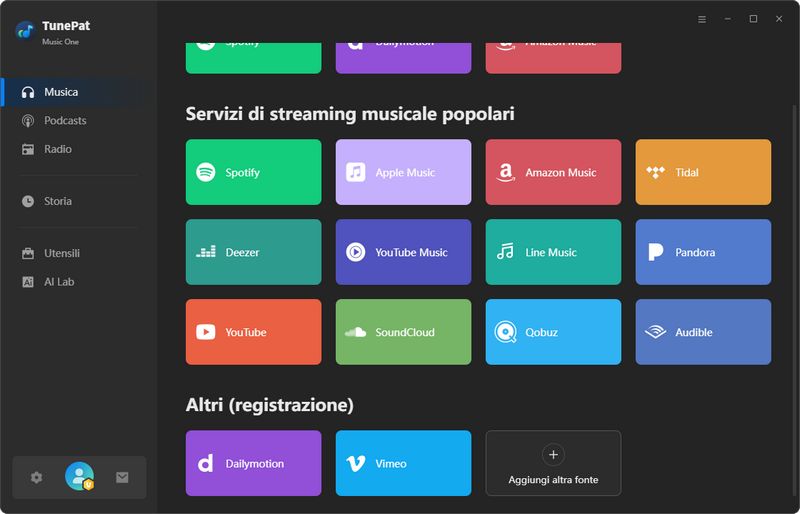Image resolution: width=800 pixels, height=514 pixels.
Task: Open the hamburger menu in title bar
Action: [702, 19]
